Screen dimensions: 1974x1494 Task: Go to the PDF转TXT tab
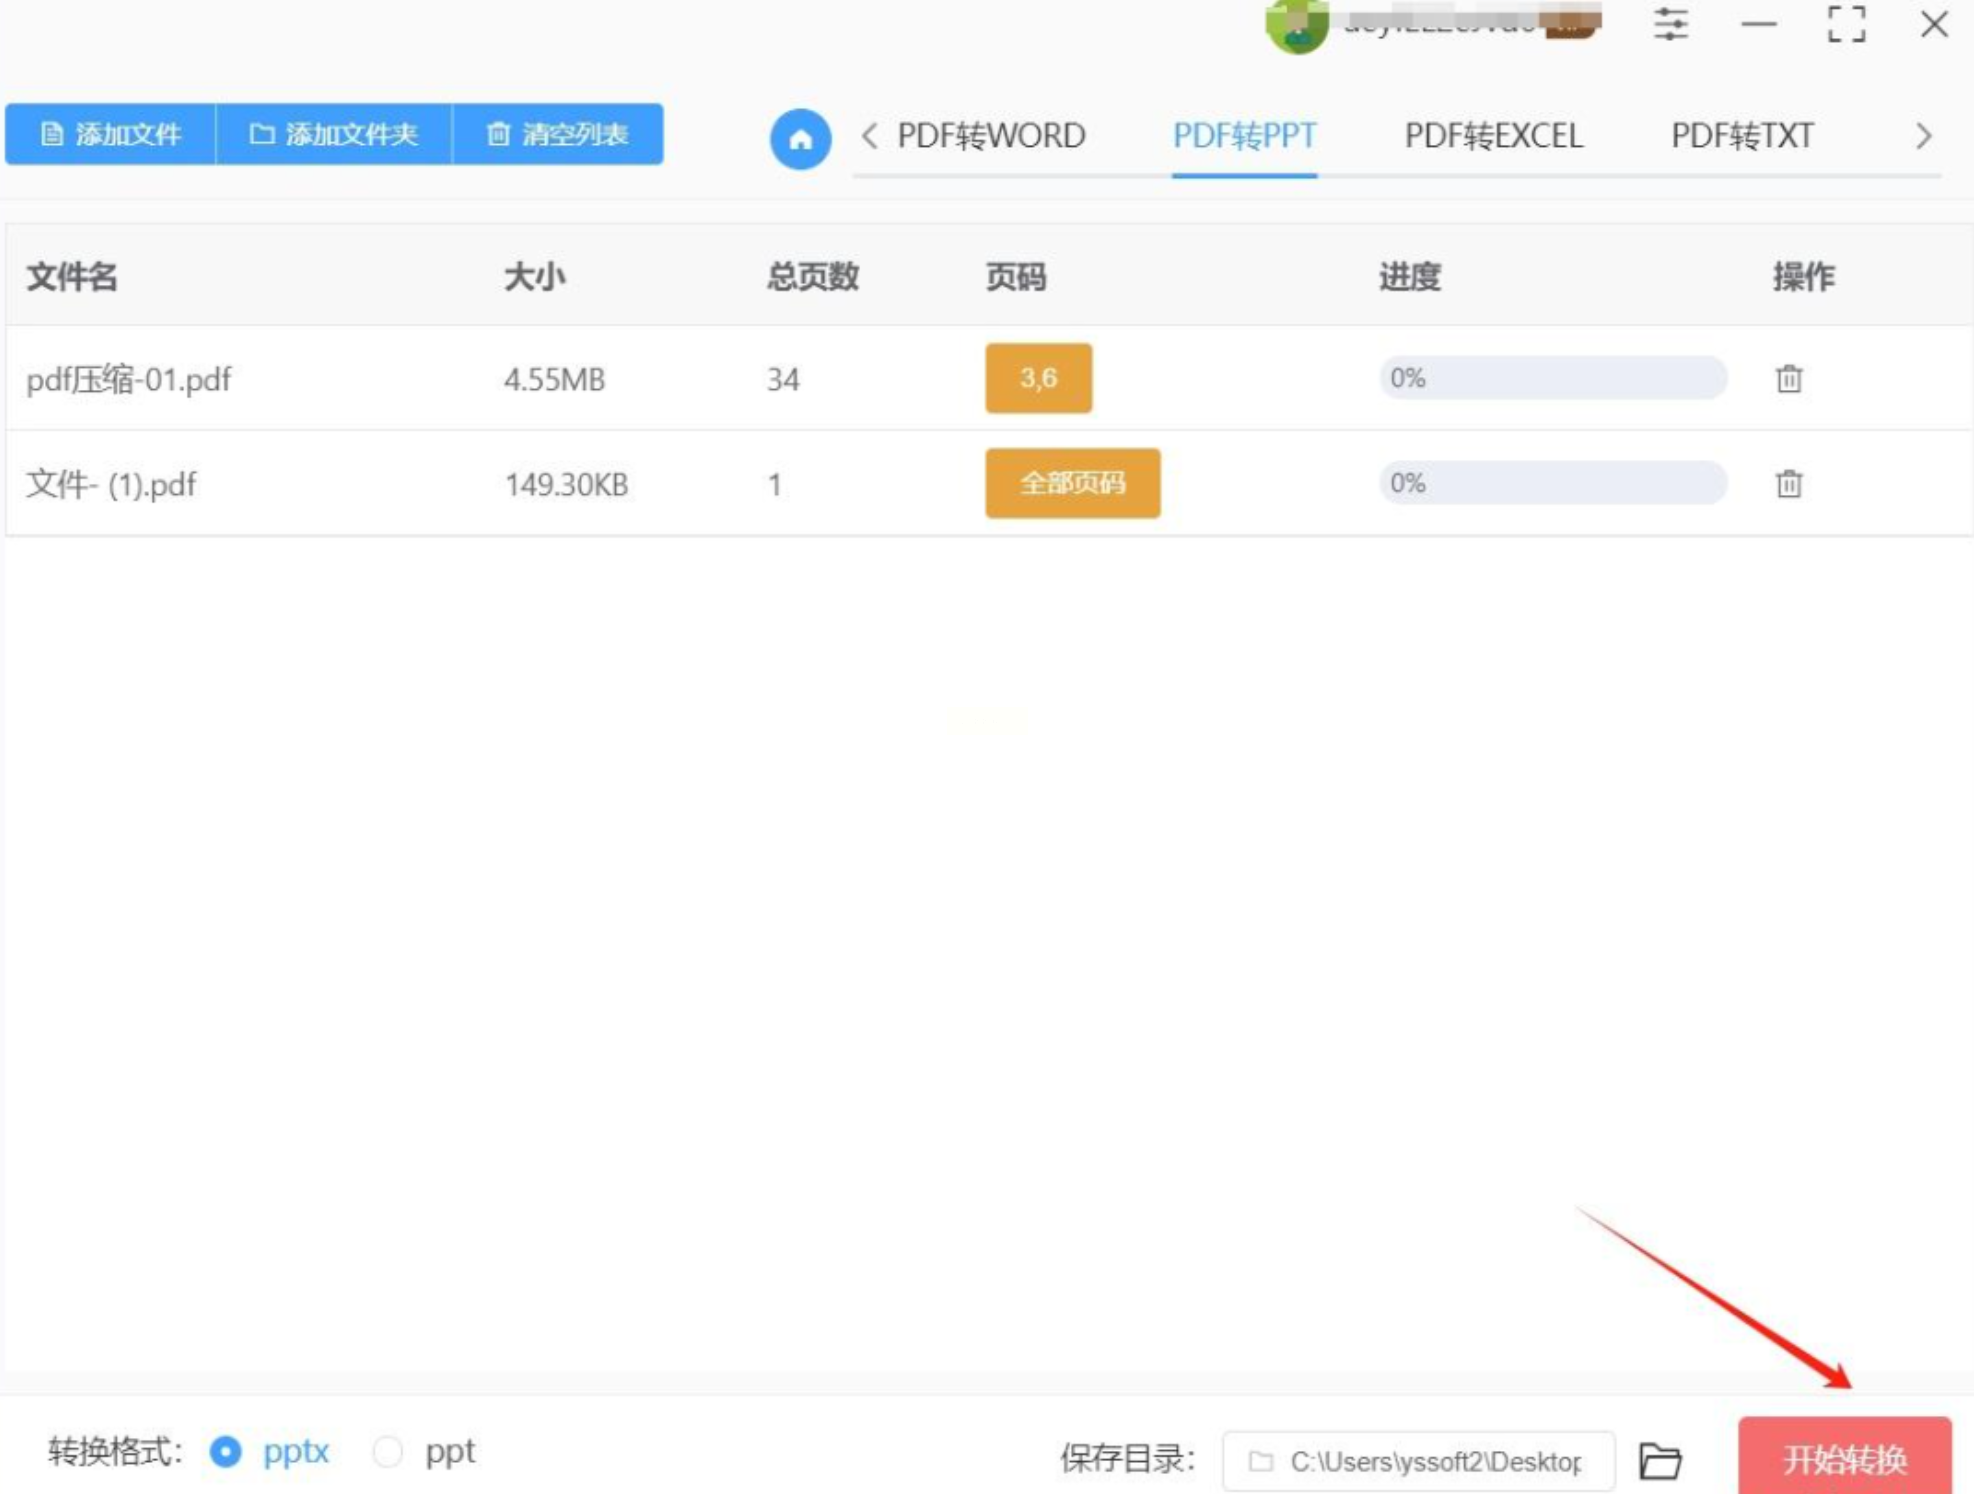pos(1742,135)
